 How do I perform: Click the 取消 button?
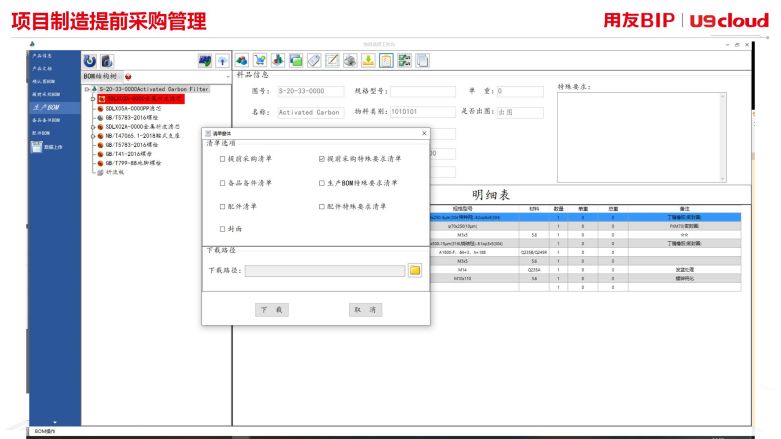pos(365,310)
